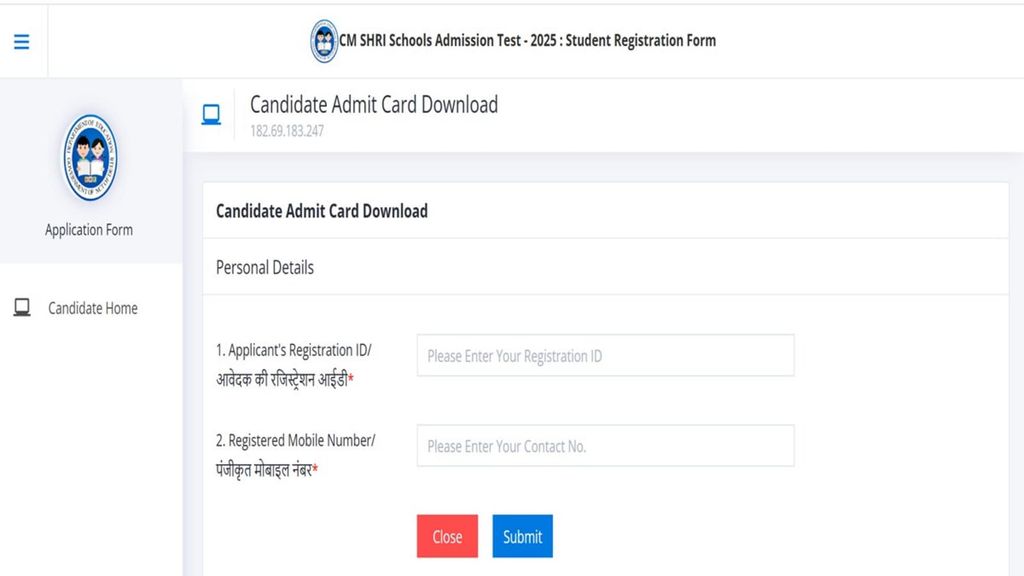Focus the Contact No. input field

pyautogui.click(x=605, y=445)
